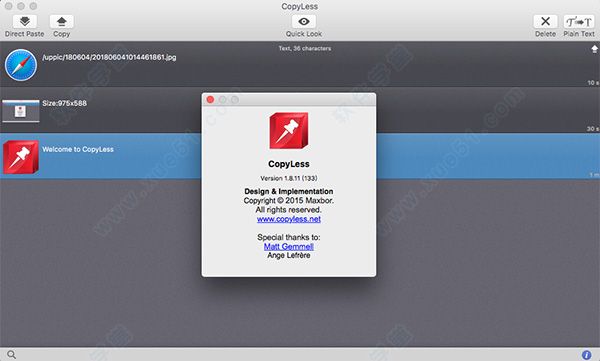Viewport: 600px width, 361px height.
Task: Click the Direct Paste toolbar icon
Action: pos(24,21)
